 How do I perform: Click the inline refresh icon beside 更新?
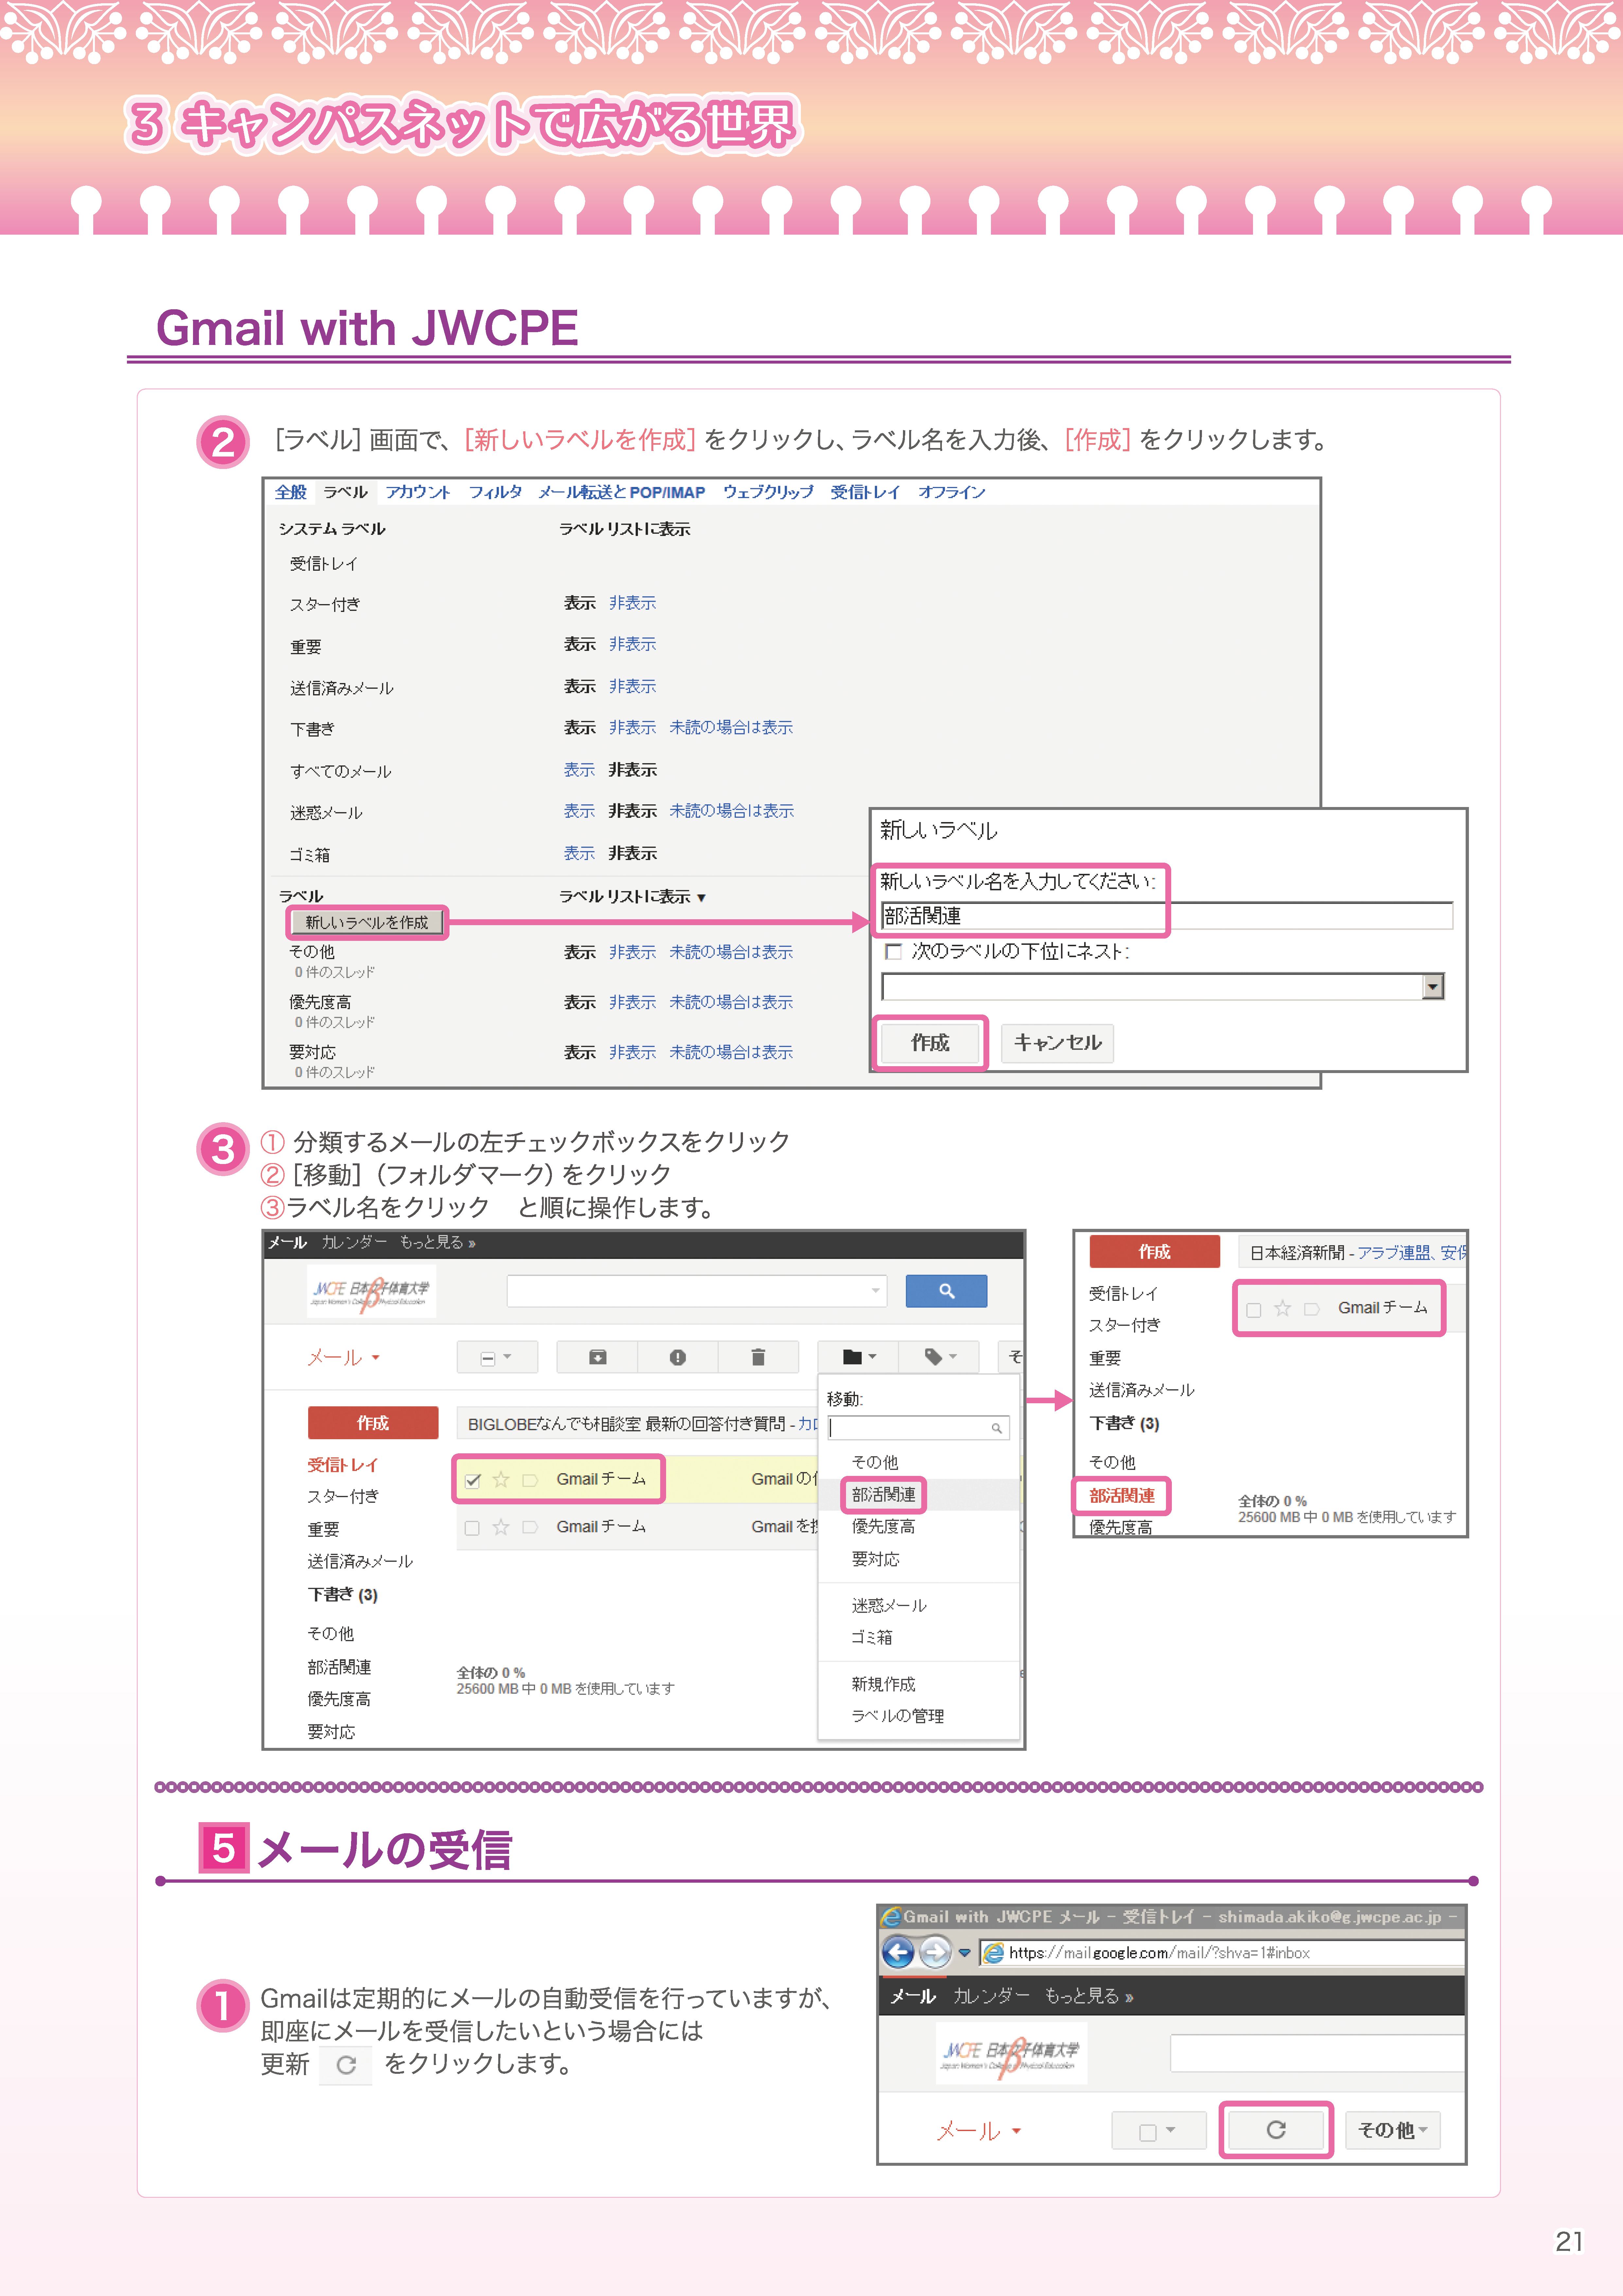click(346, 2065)
